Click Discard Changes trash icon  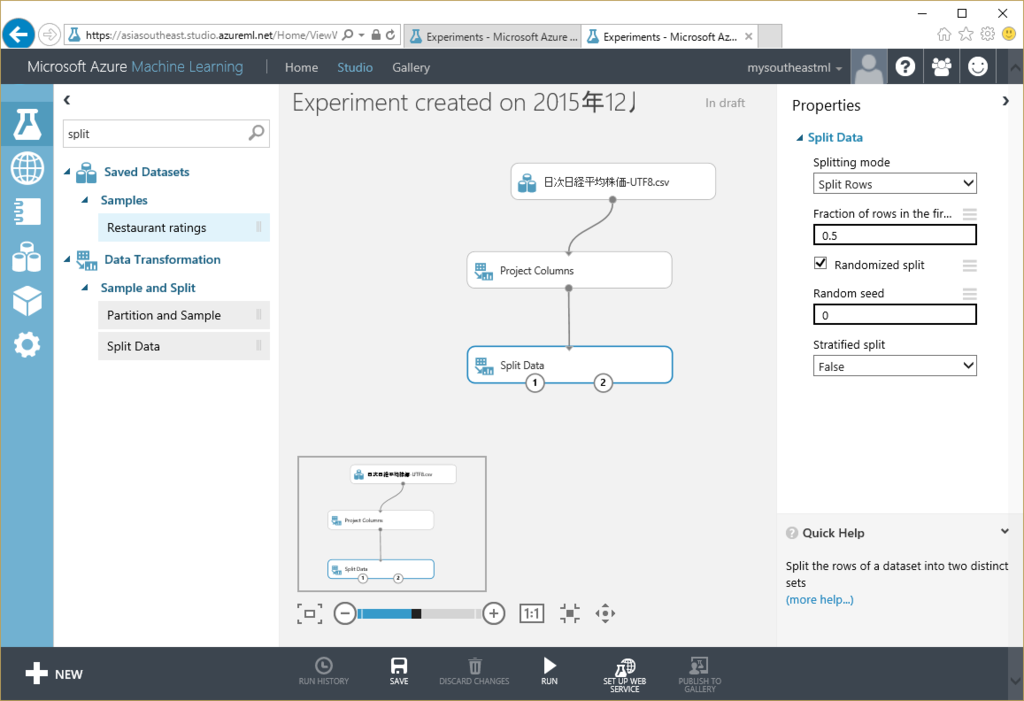click(474, 671)
